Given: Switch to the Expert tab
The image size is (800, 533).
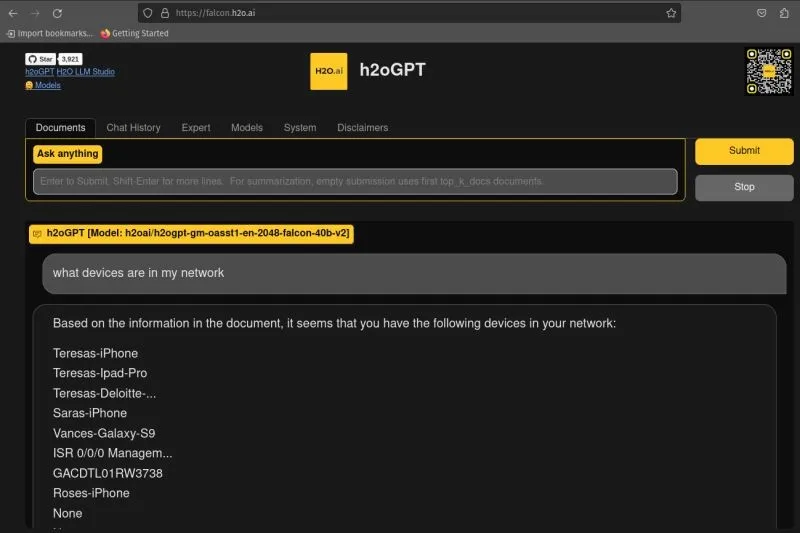Looking at the screenshot, I should (x=196, y=128).
